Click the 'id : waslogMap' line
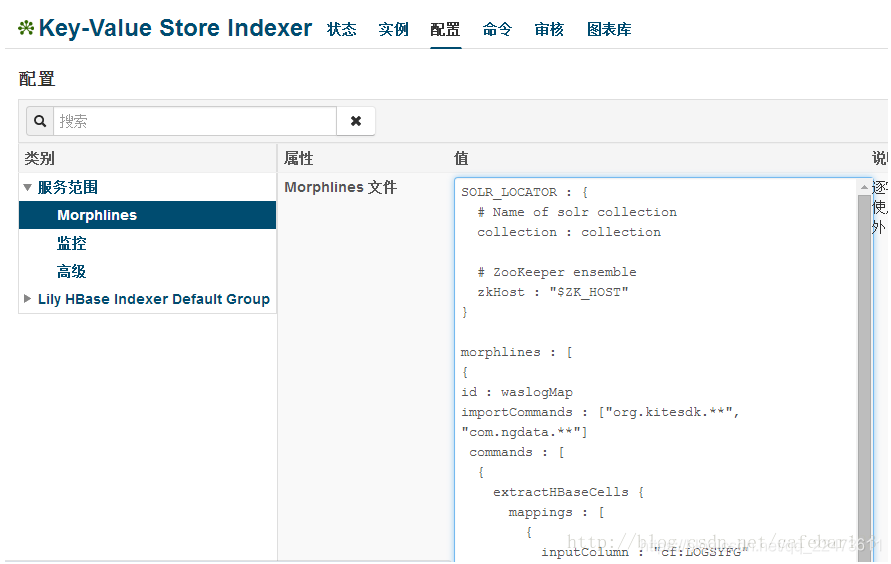This screenshot has height=564, width=891. 517,392
